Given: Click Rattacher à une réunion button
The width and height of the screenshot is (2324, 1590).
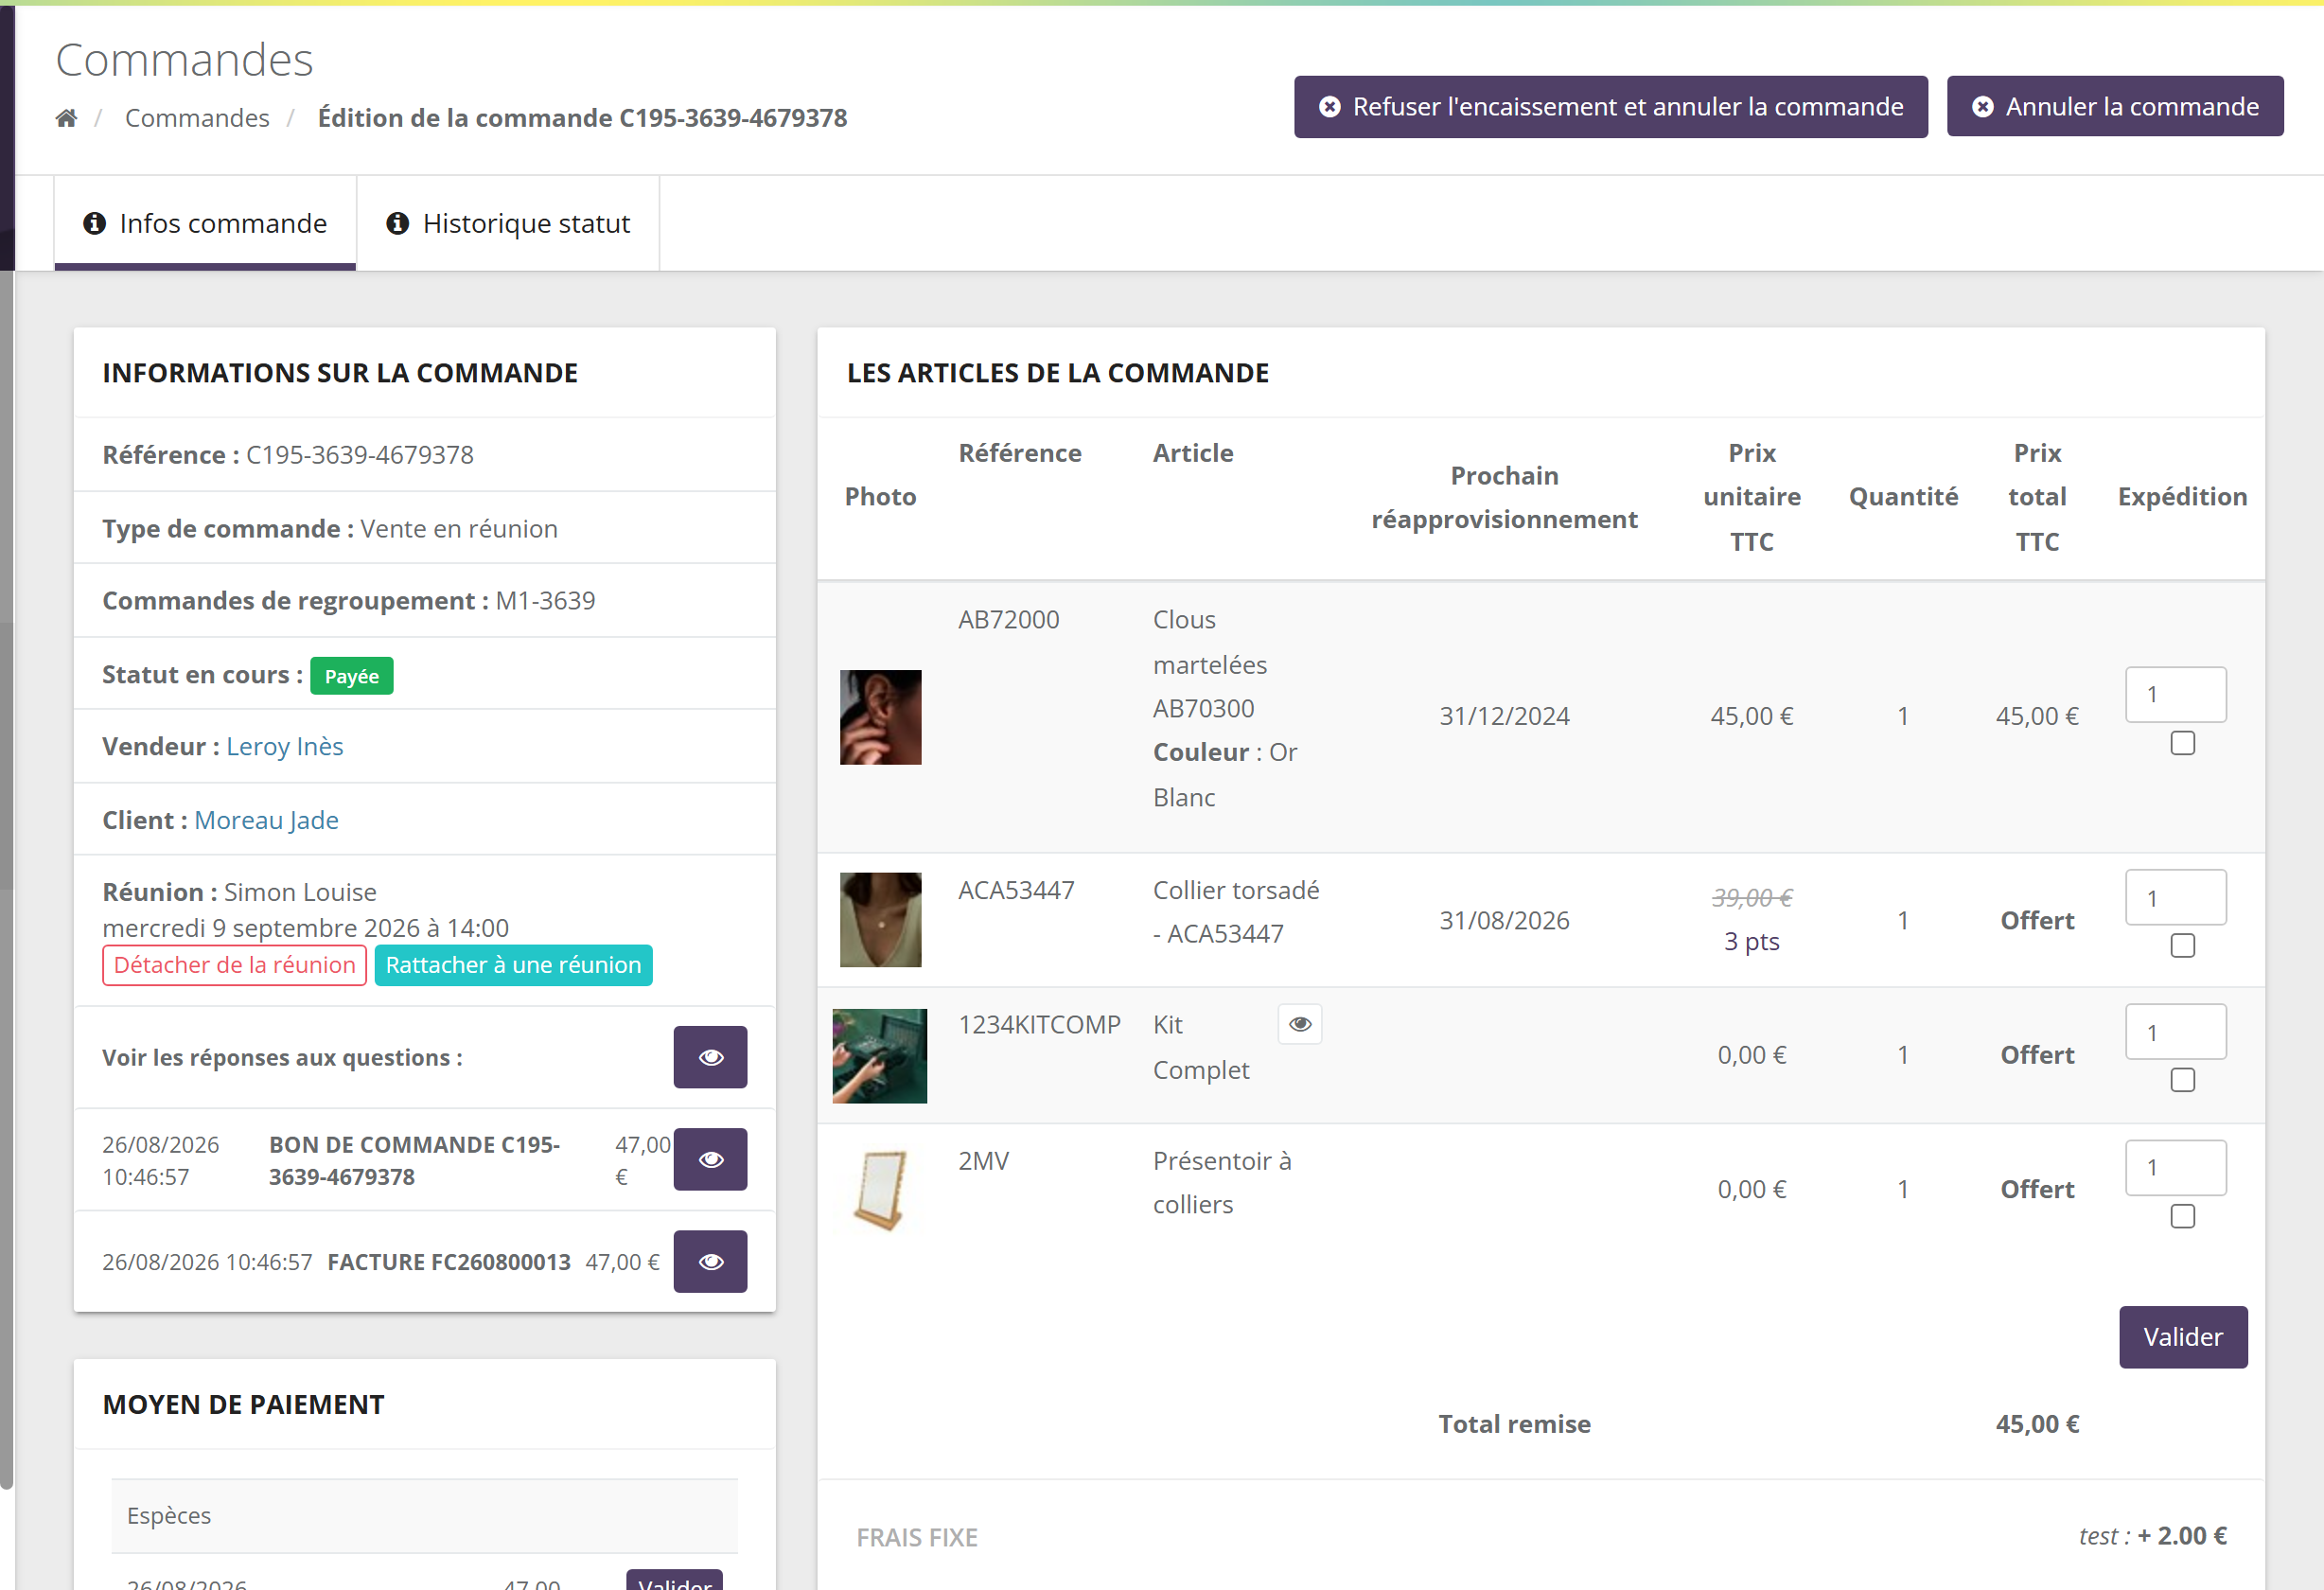Looking at the screenshot, I should click(x=514, y=965).
